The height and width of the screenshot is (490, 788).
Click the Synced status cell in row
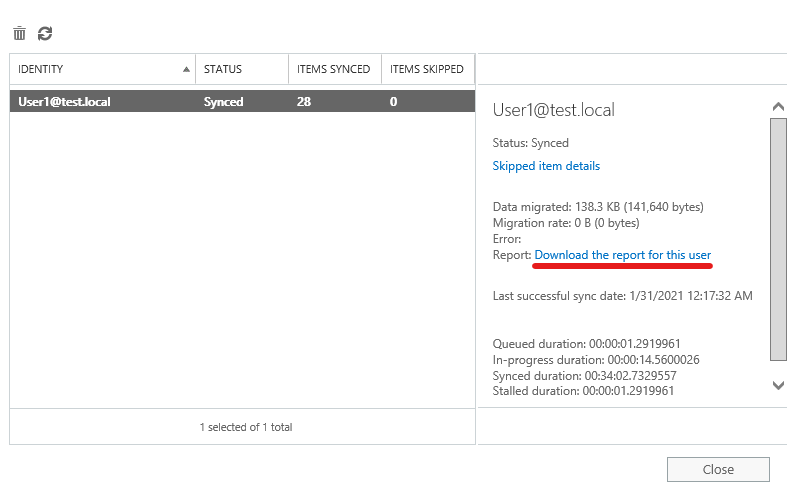point(224,102)
